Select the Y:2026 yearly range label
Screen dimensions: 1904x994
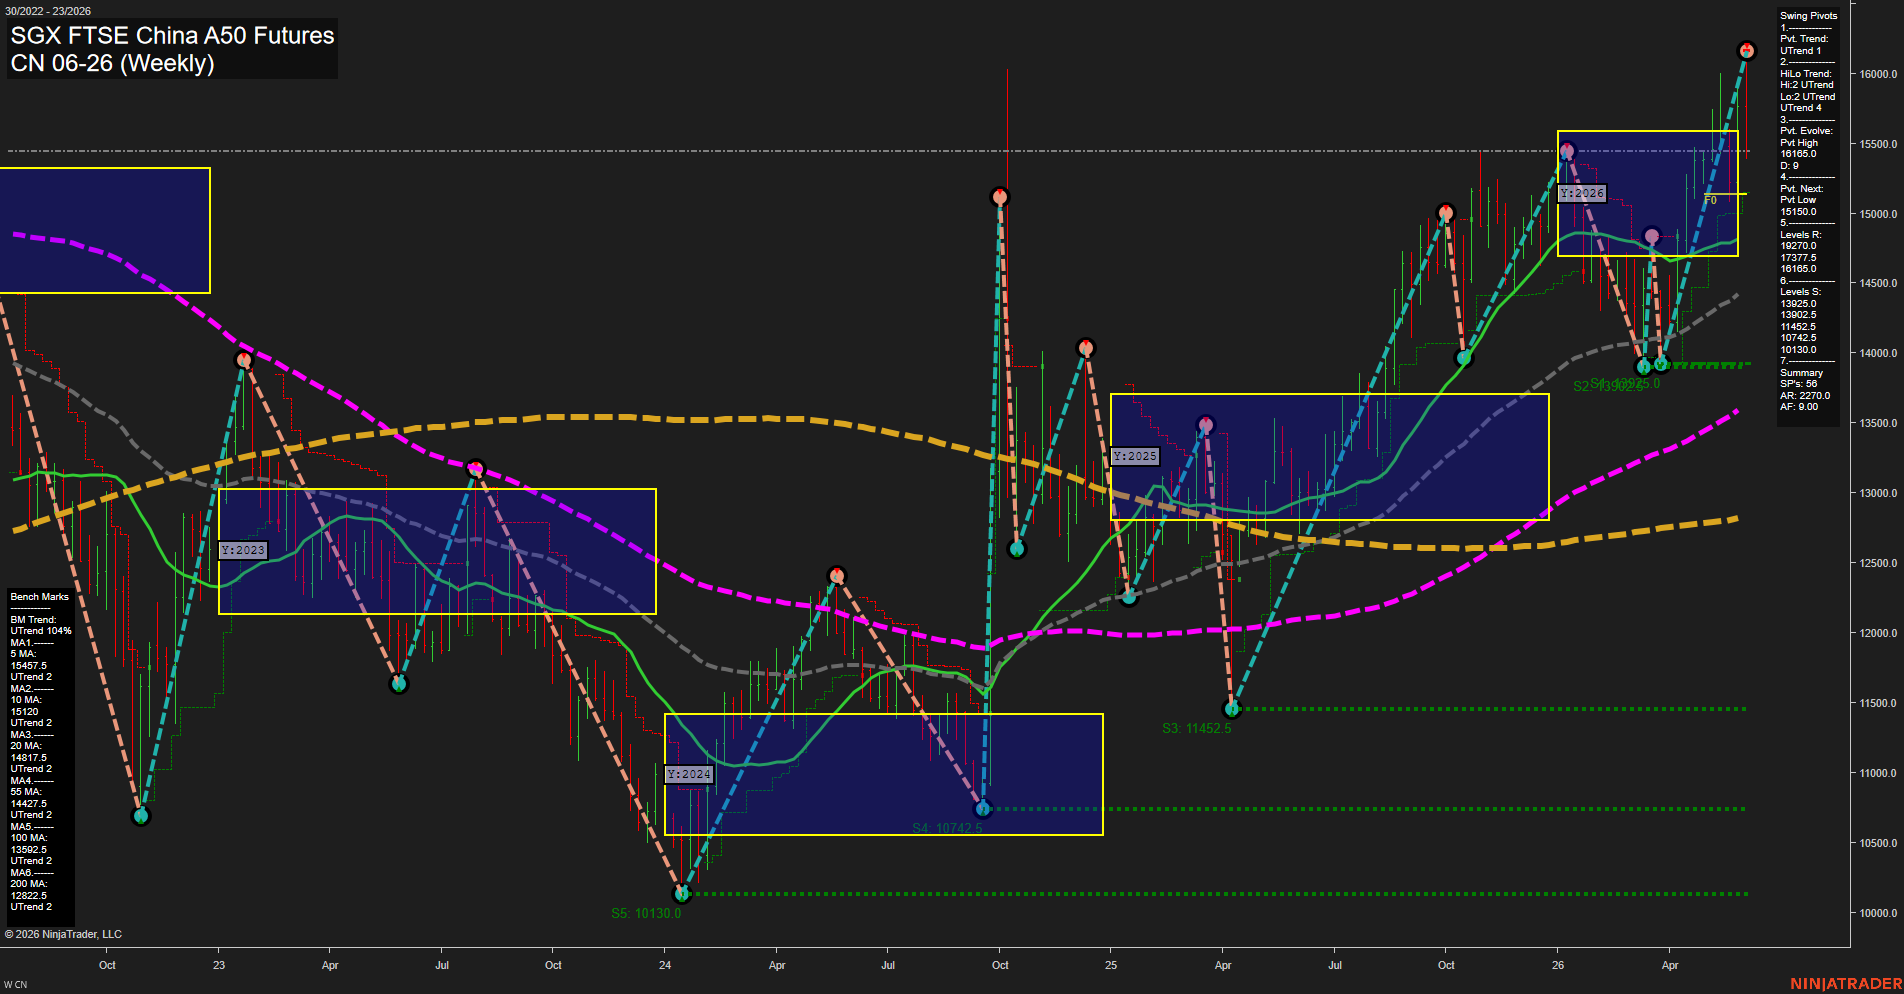coord(1582,193)
